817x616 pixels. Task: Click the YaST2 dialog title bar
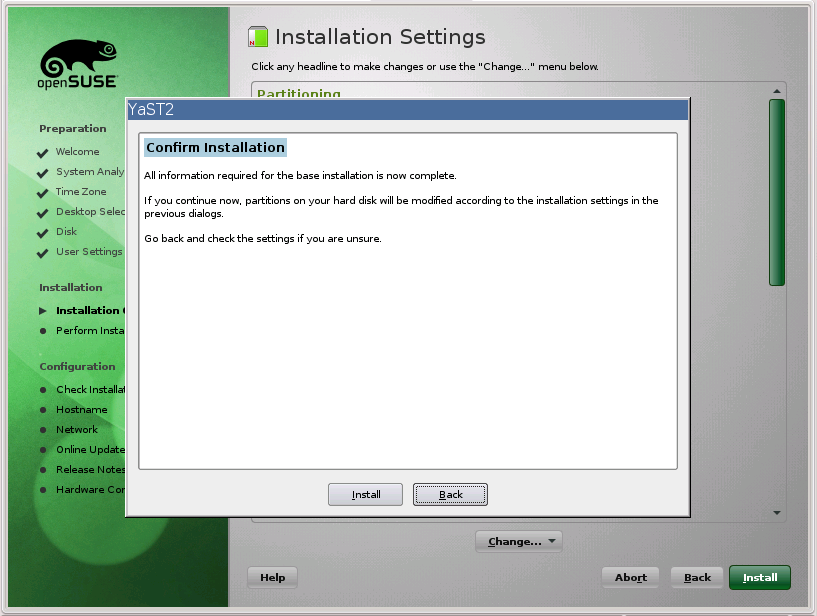[x=407, y=109]
